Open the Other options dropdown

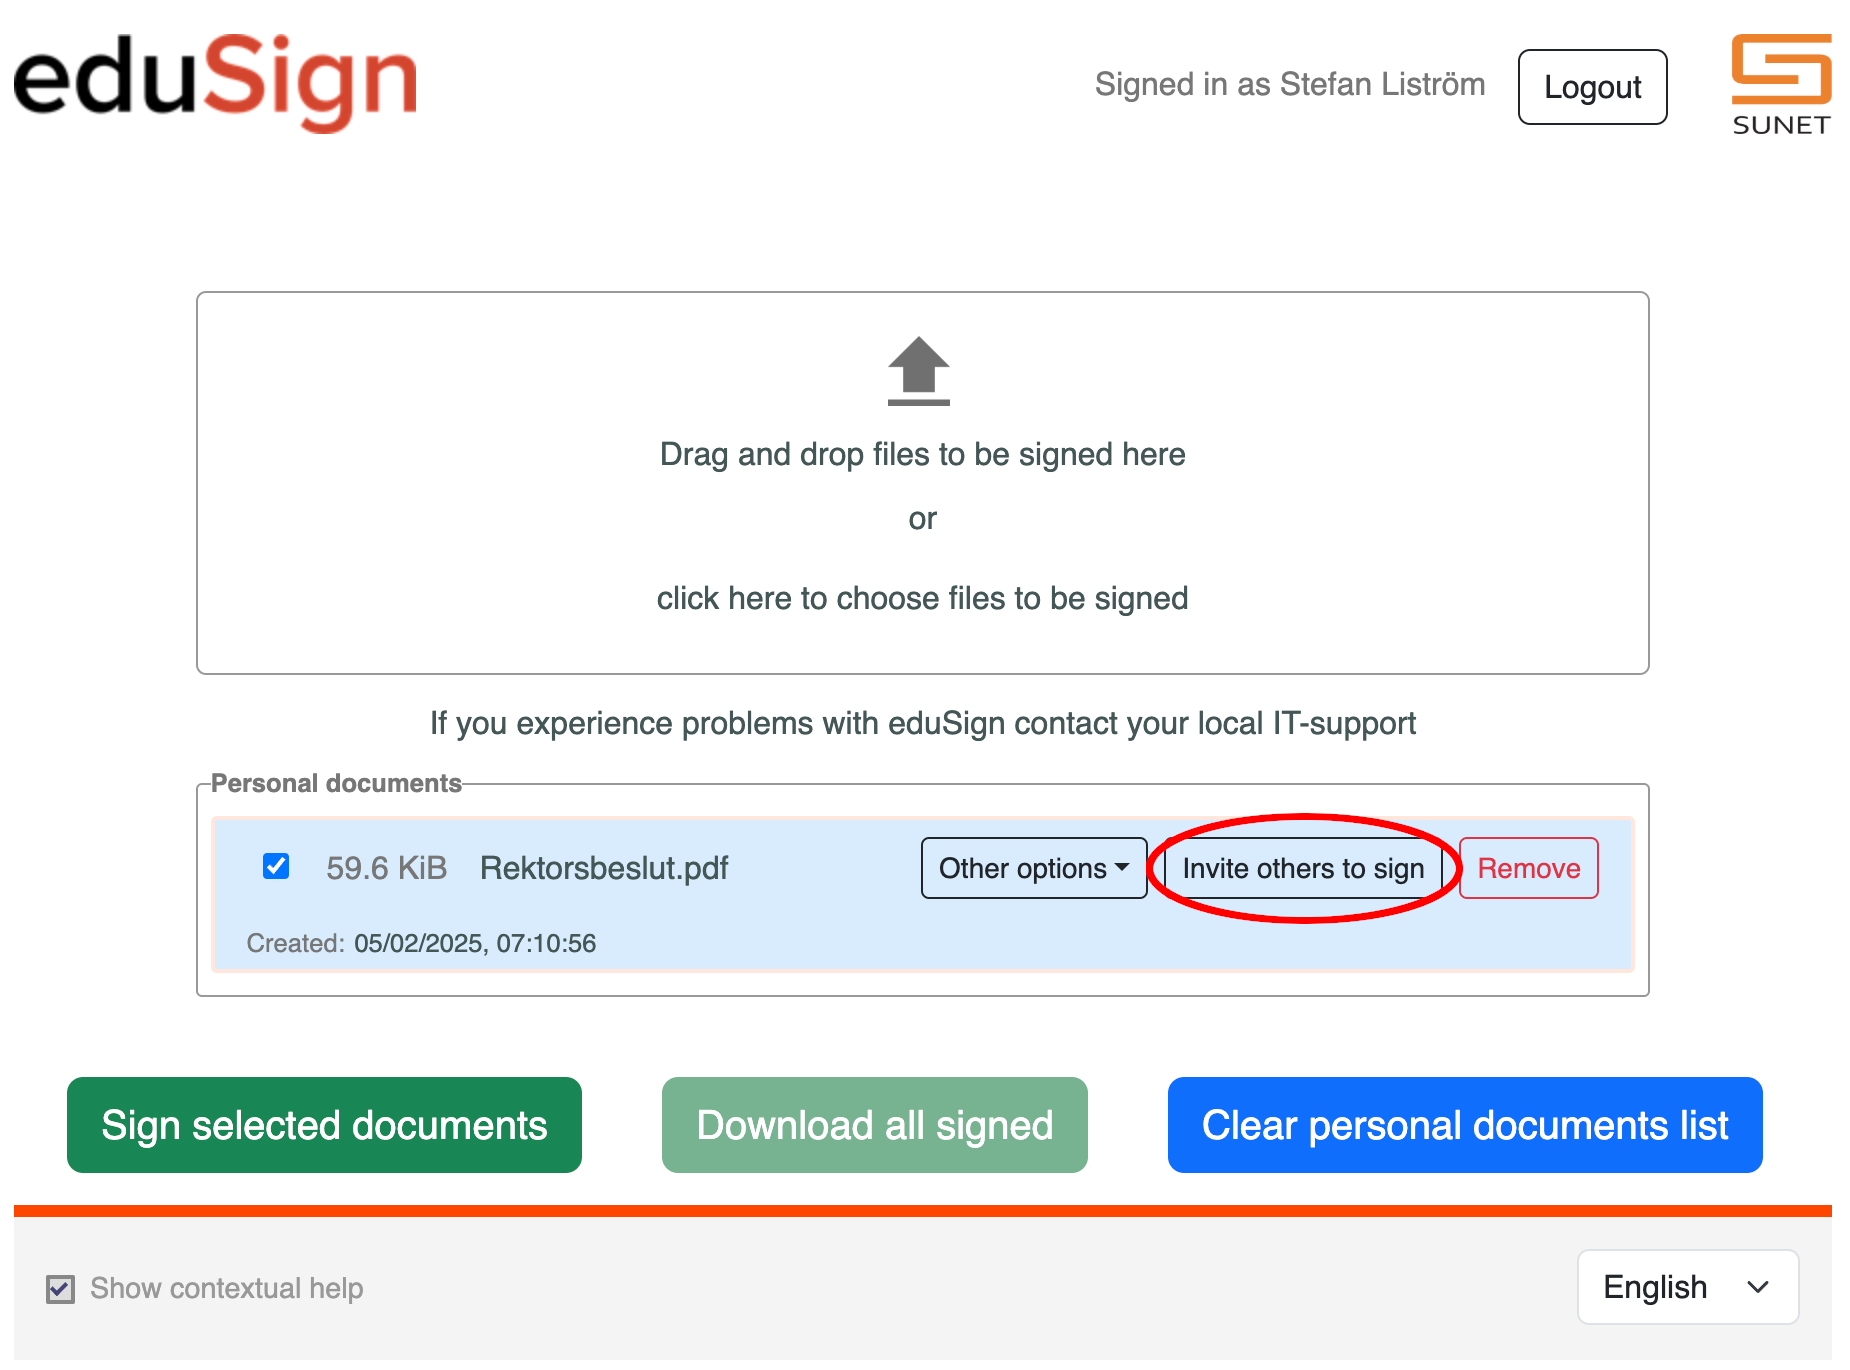pos(1034,868)
